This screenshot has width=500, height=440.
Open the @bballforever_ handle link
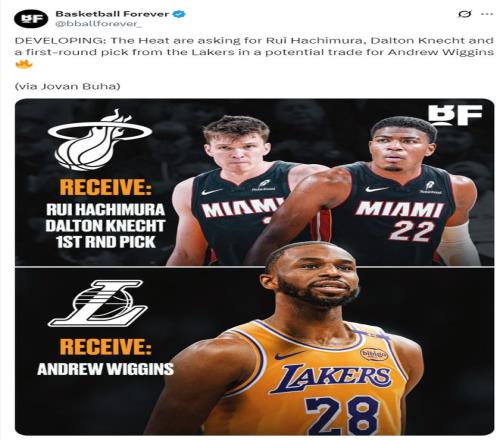pos(98,24)
